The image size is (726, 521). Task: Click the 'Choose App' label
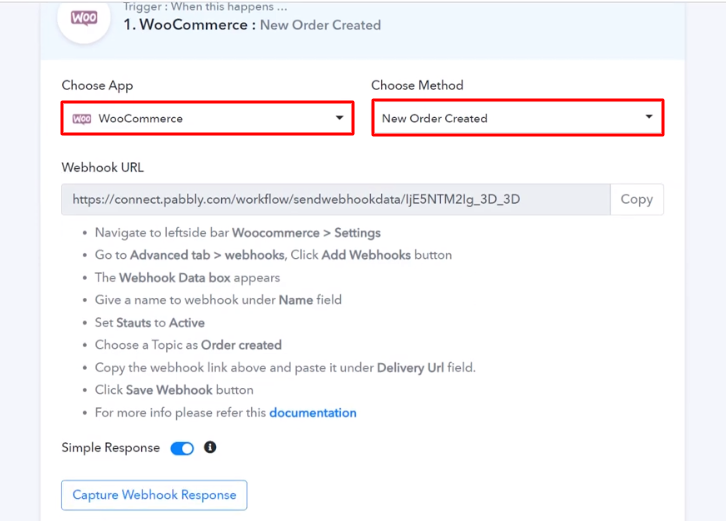point(97,86)
